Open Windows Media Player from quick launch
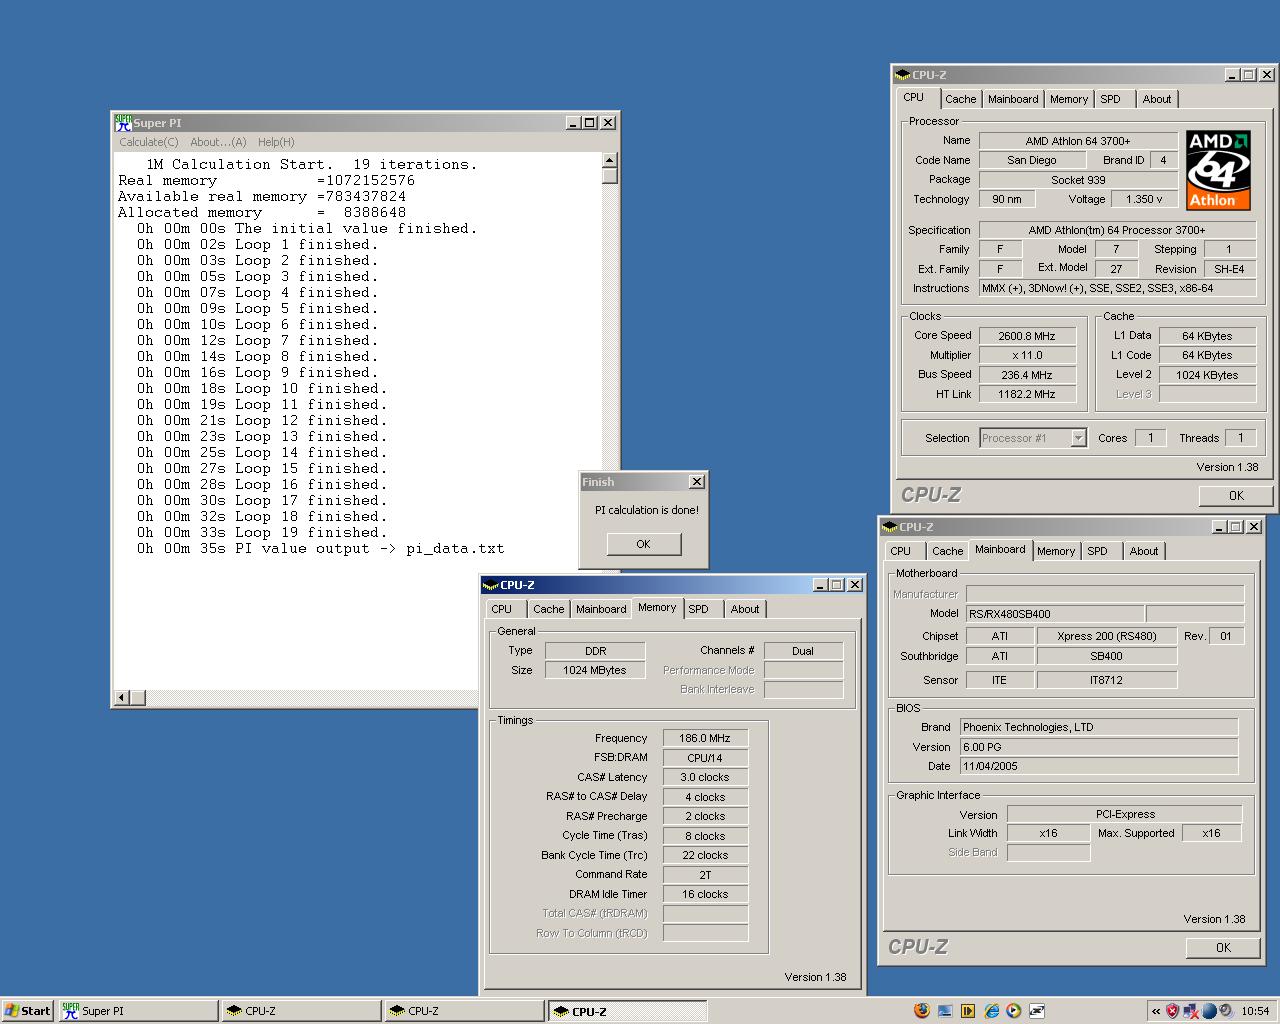This screenshot has height=1024, width=1280. pyautogui.click(x=1014, y=1011)
